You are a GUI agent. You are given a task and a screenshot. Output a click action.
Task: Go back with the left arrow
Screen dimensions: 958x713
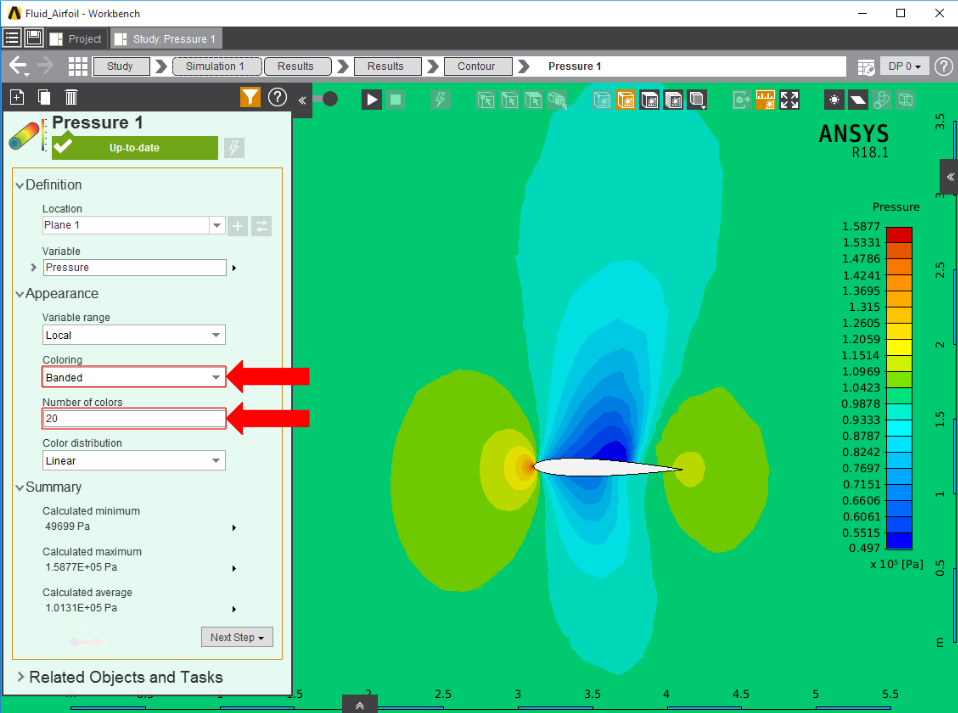pyautogui.click(x=18, y=65)
